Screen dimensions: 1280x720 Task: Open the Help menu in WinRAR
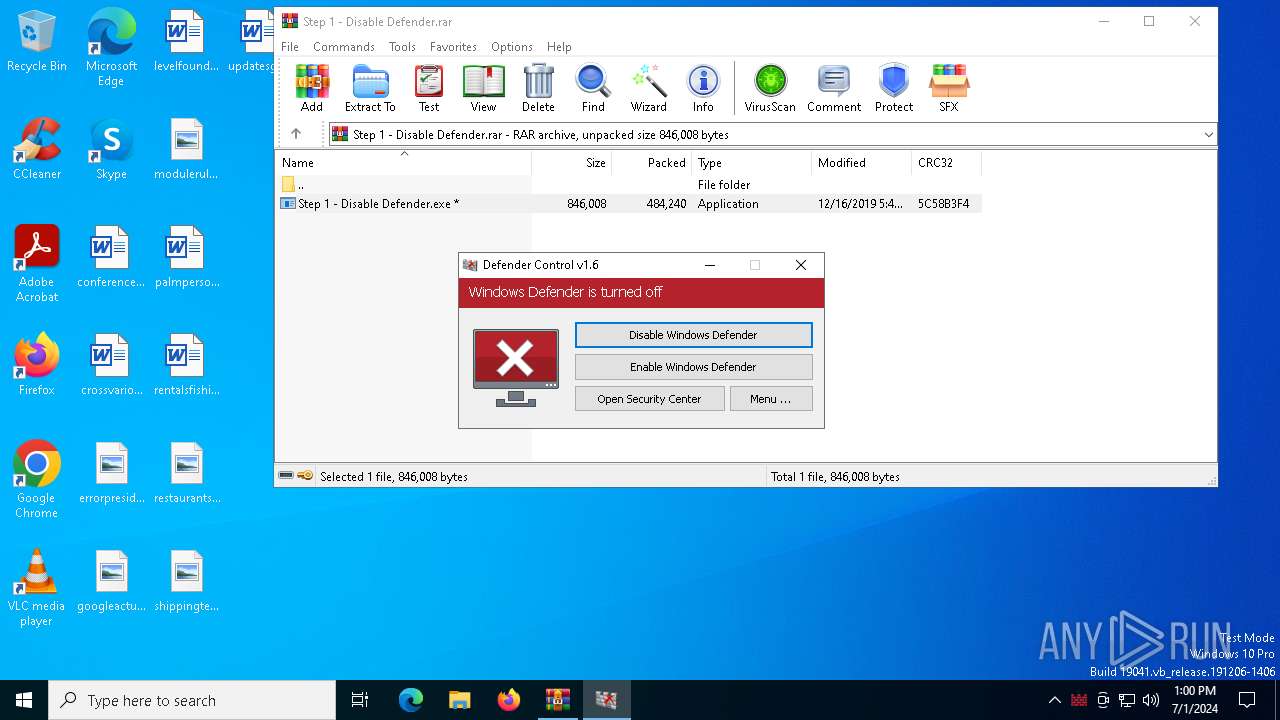coord(559,47)
